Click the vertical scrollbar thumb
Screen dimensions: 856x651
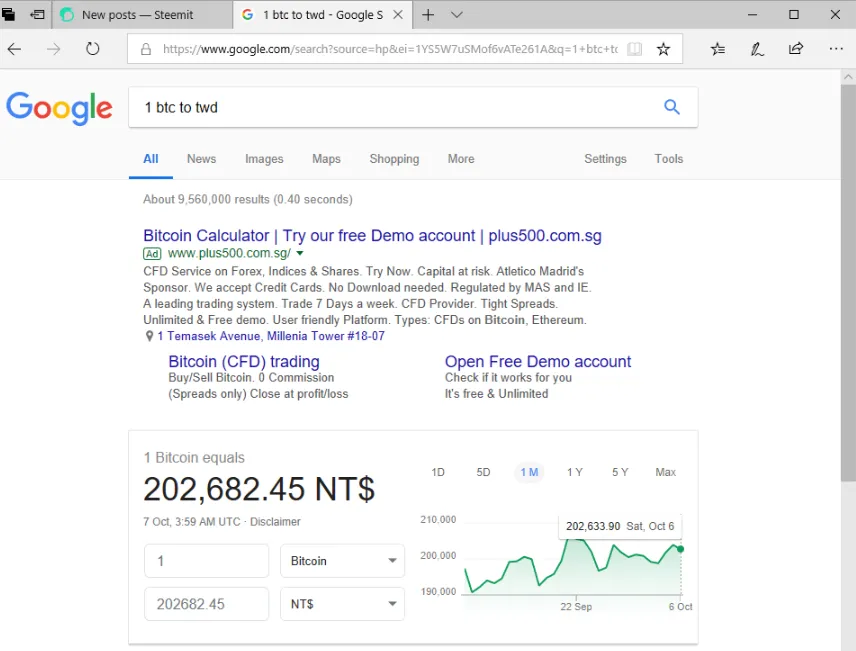848,284
